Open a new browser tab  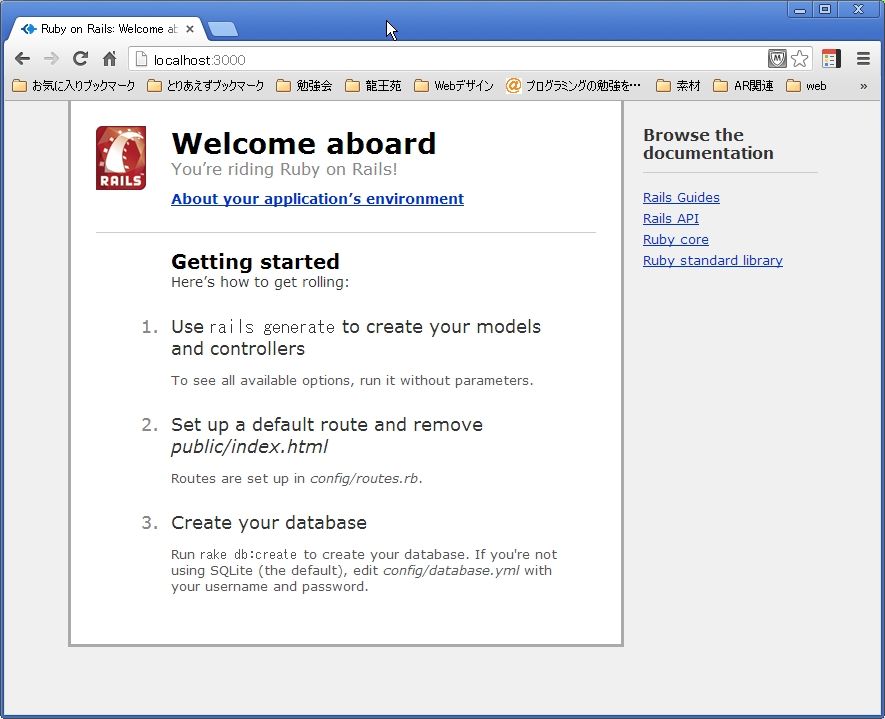click(x=223, y=29)
